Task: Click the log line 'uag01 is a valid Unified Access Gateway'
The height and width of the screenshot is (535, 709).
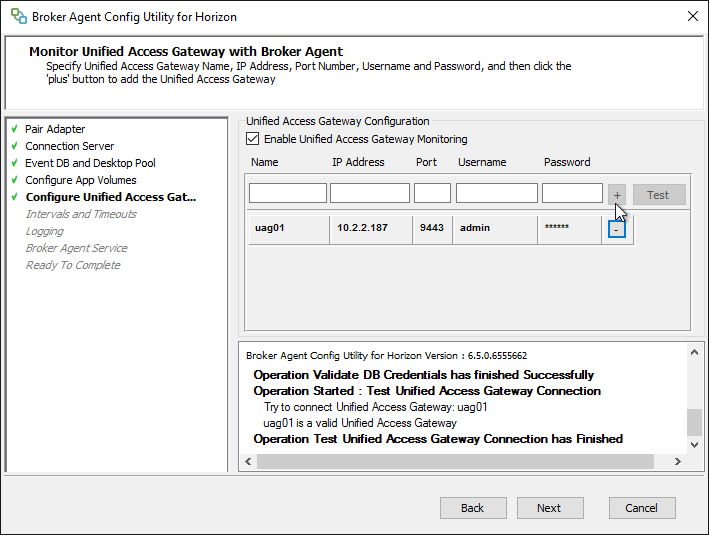Action: 360,423
